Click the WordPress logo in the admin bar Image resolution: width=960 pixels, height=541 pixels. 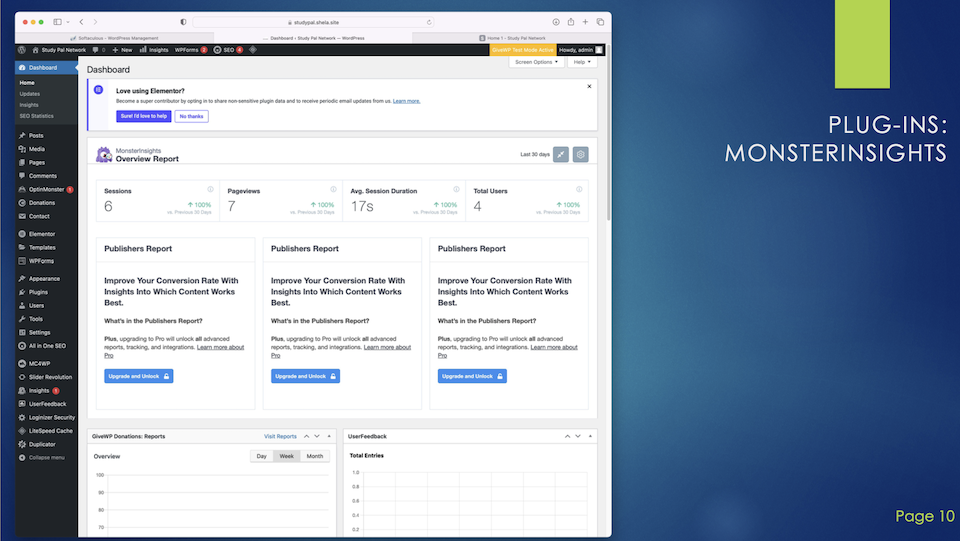click(x=22, y=49)
